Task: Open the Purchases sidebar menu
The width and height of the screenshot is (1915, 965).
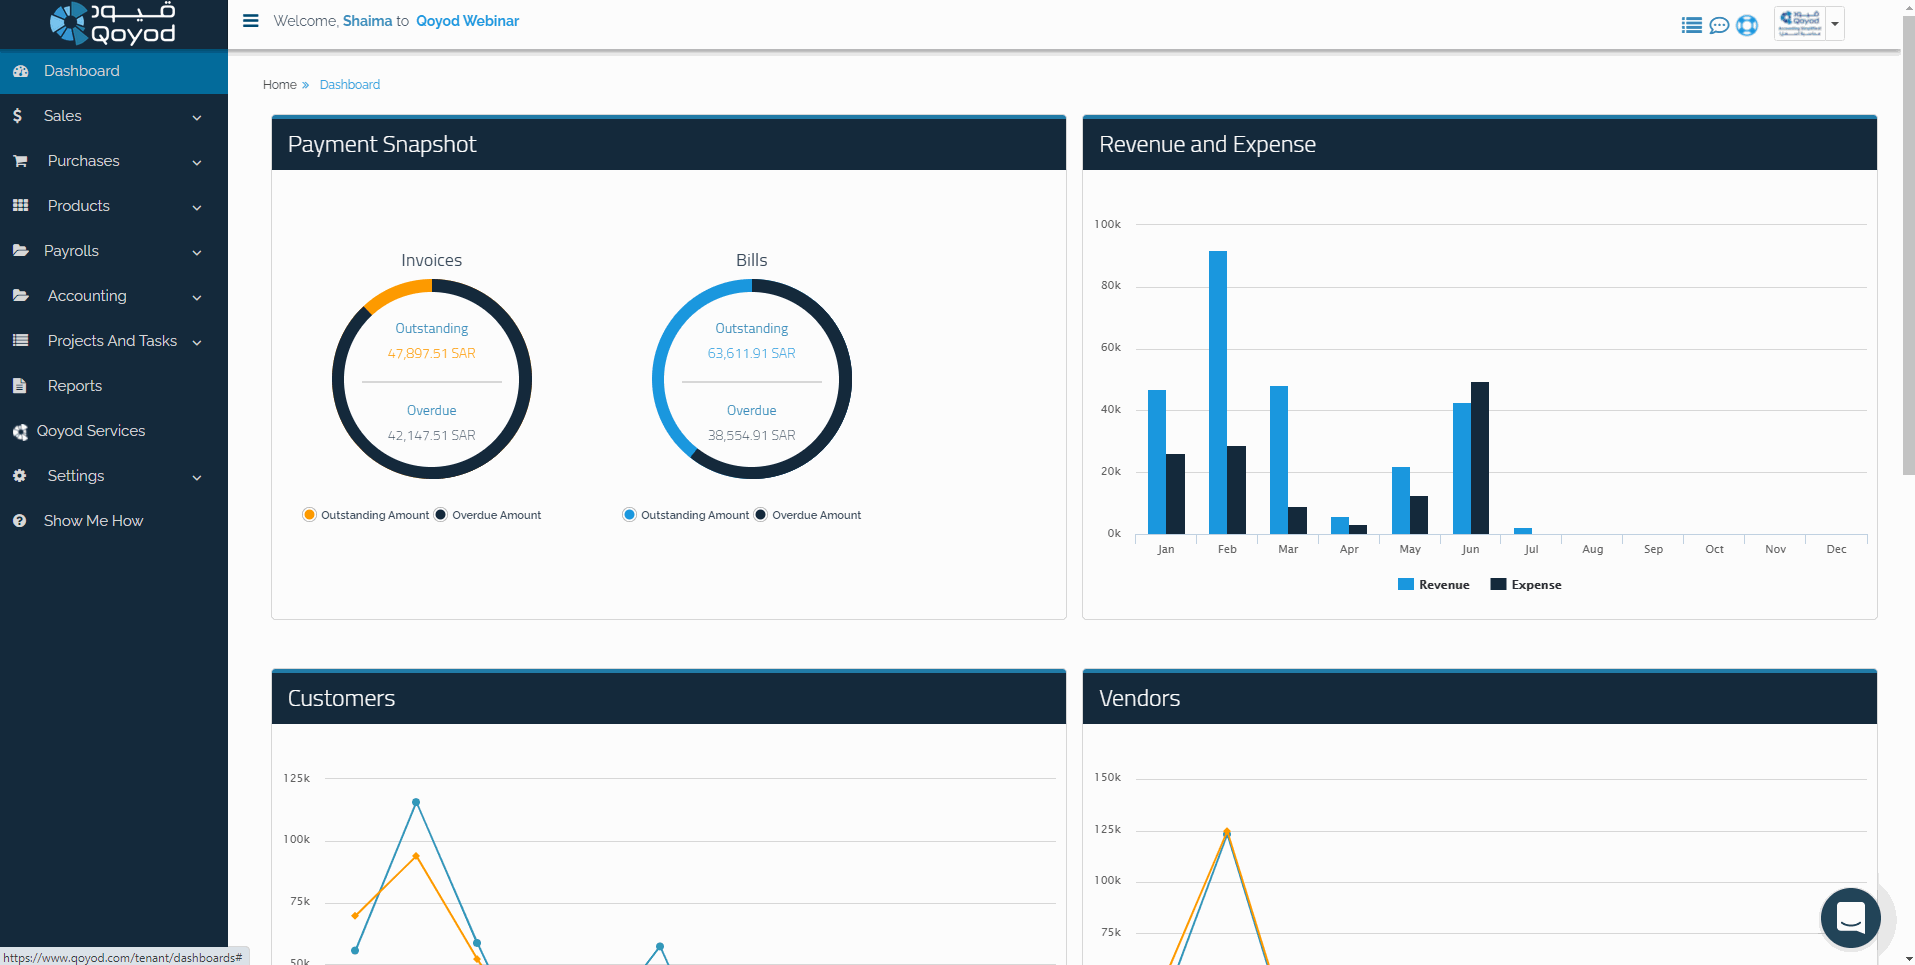Action: [x=83, y=161]
